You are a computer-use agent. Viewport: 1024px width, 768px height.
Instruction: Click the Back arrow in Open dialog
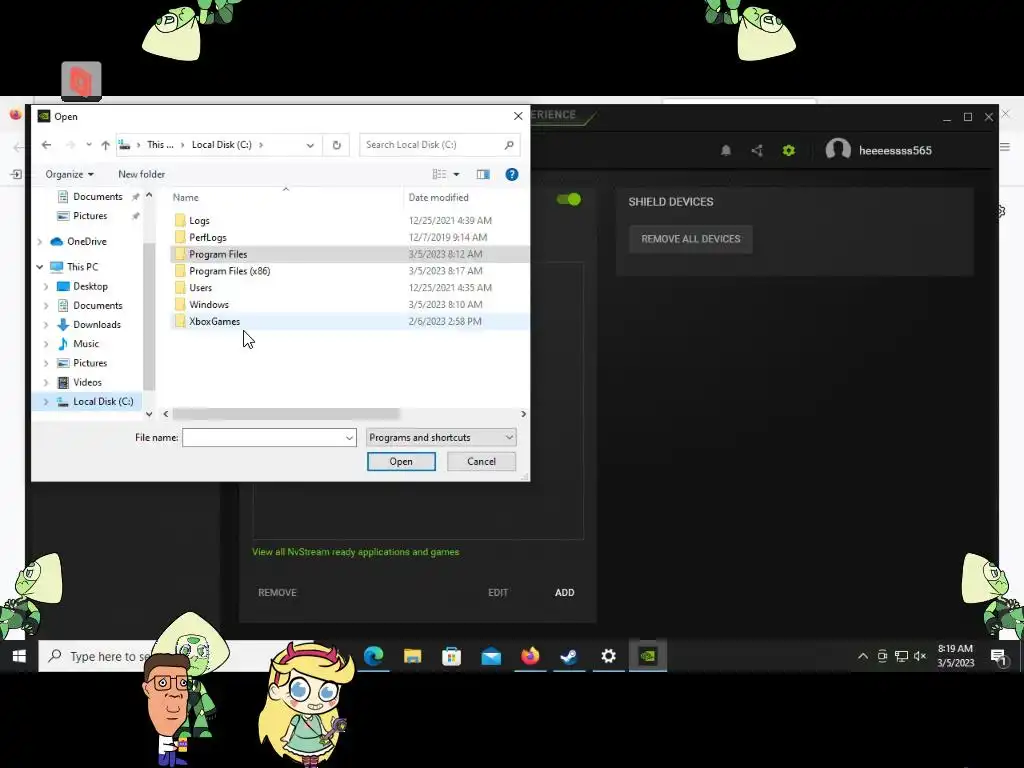[46, 145]
